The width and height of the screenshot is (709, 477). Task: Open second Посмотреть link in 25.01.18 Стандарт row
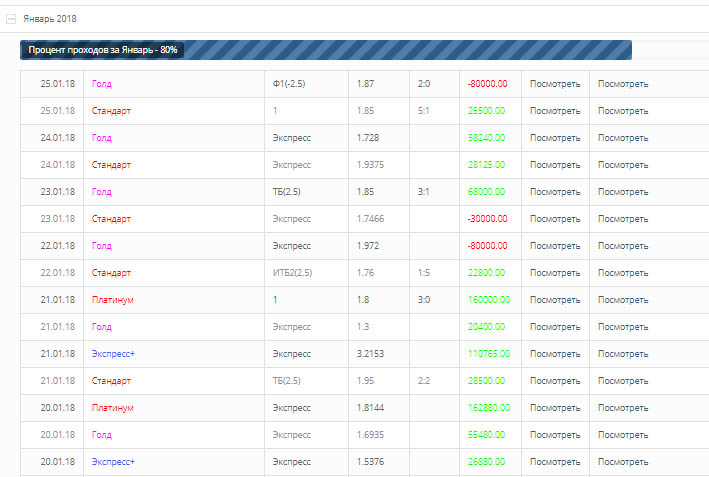[x=623, y=111]
